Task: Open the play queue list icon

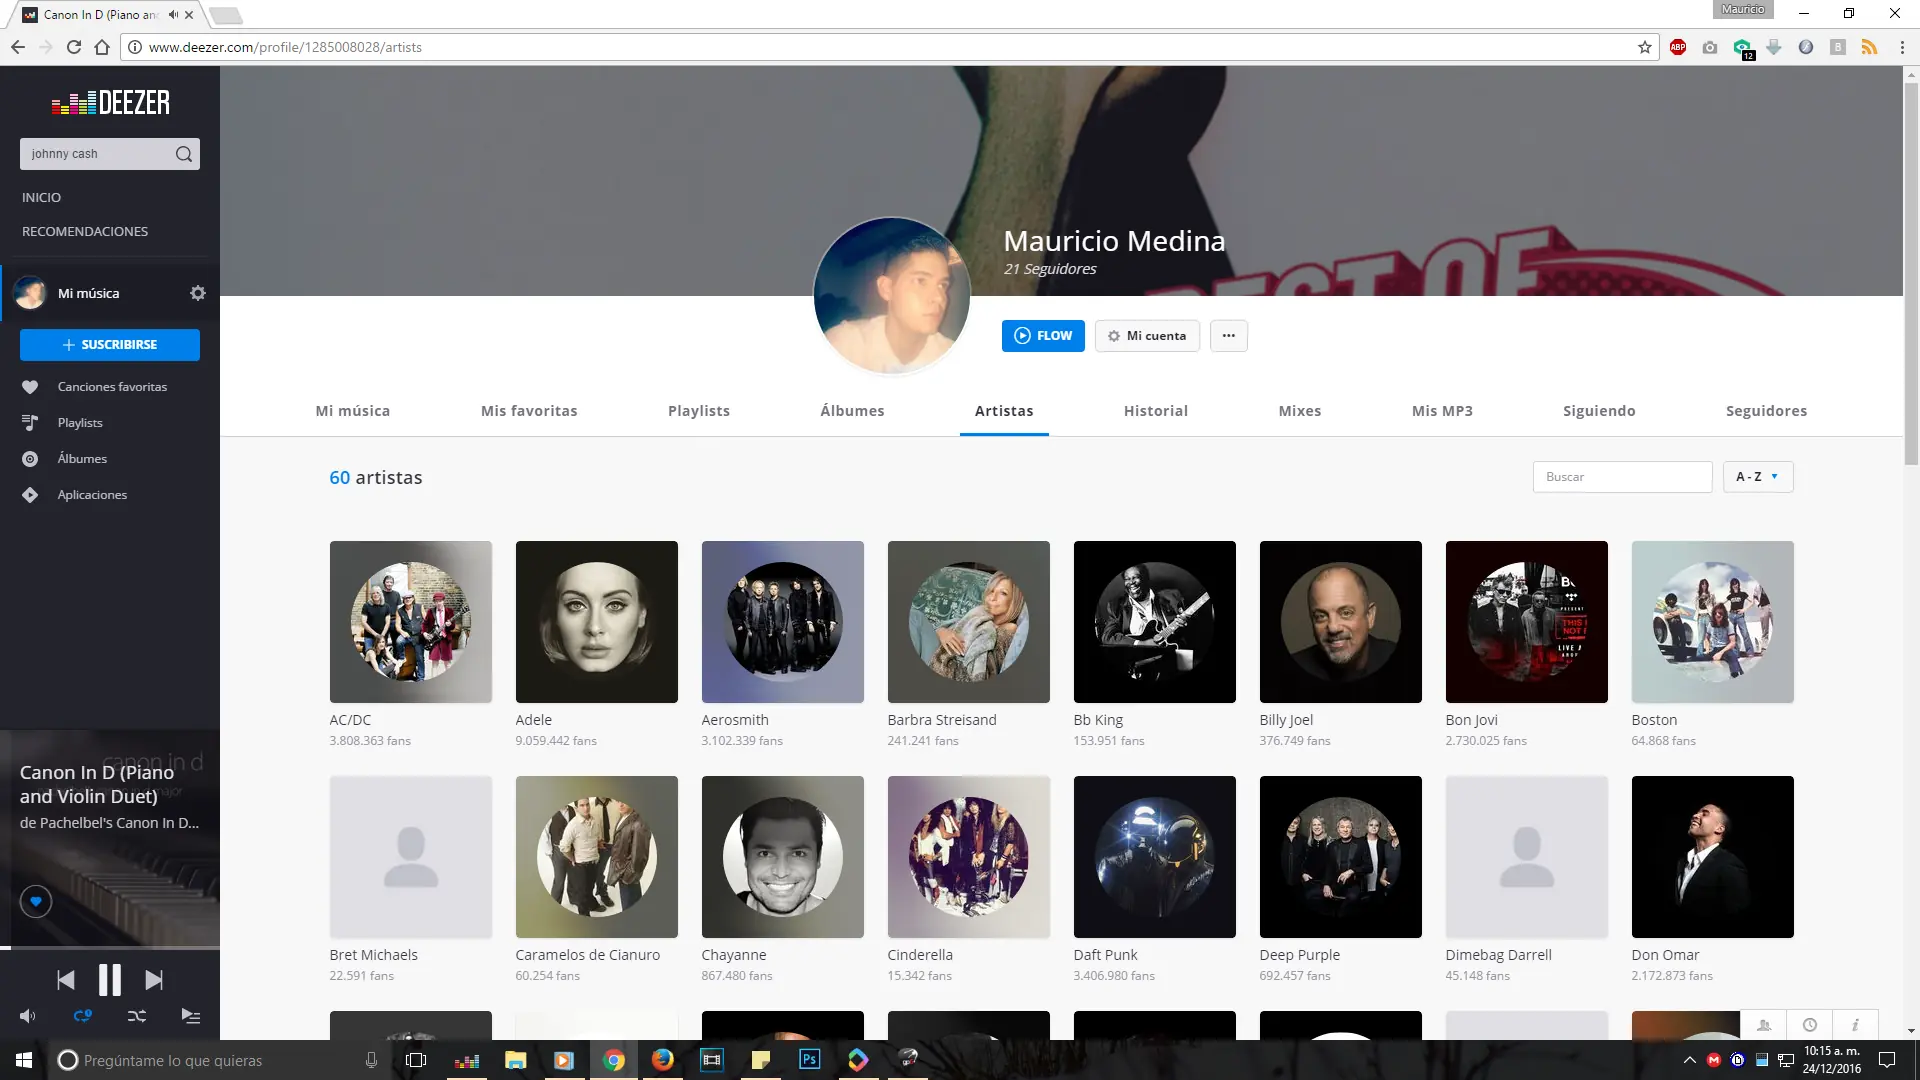Action: 190,1016
